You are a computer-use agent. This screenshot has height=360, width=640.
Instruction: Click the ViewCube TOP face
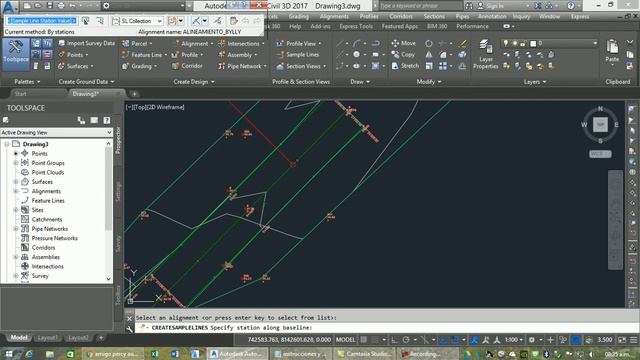(600, 125)
